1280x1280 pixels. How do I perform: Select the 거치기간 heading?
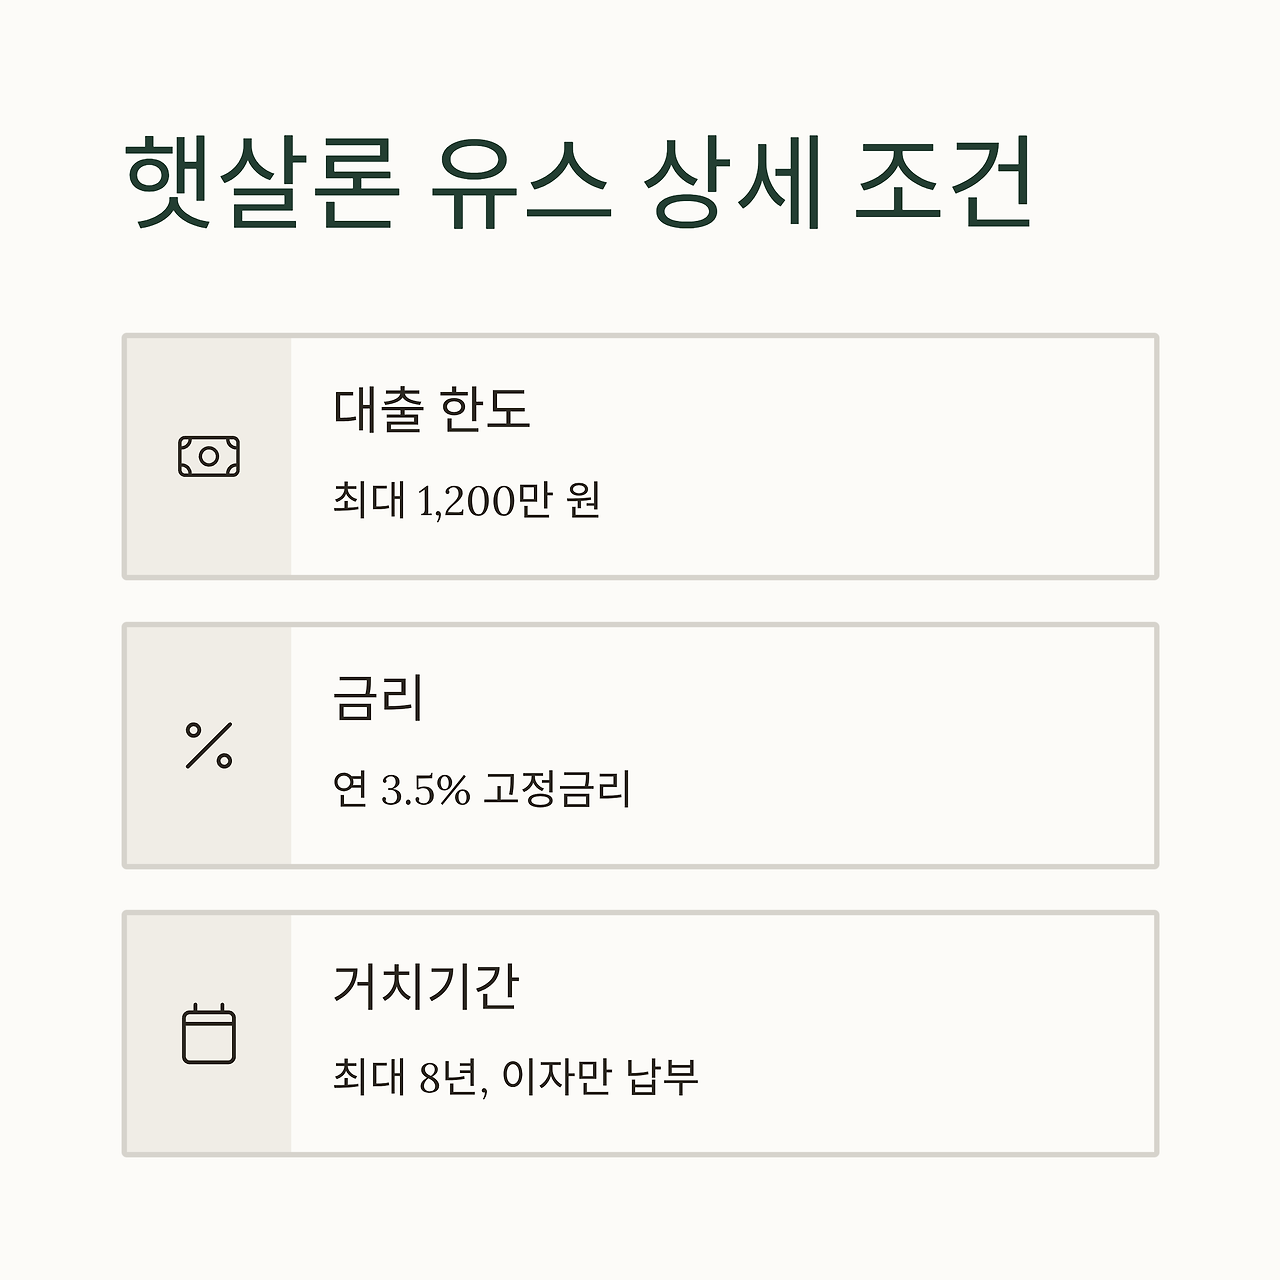(x=426, y=986)
